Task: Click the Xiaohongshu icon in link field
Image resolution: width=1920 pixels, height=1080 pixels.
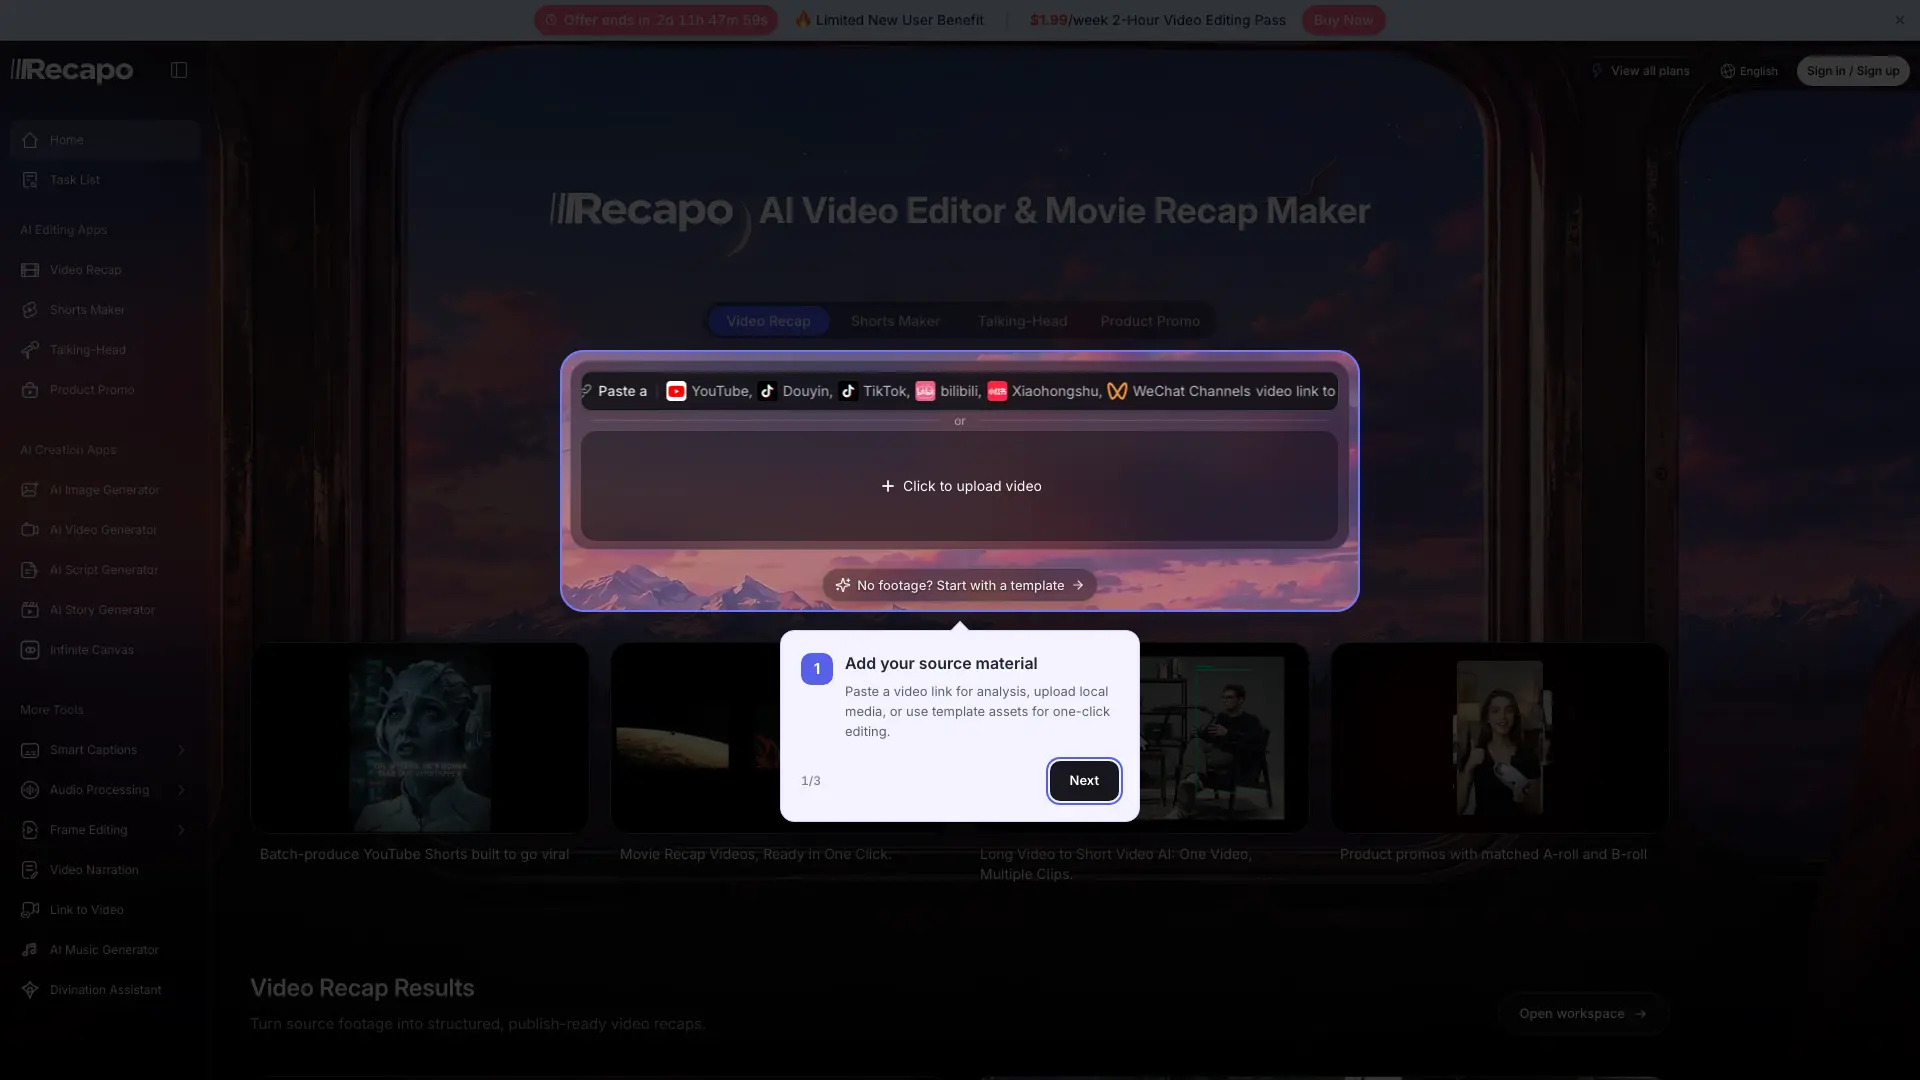Action: tap(997, 391)
